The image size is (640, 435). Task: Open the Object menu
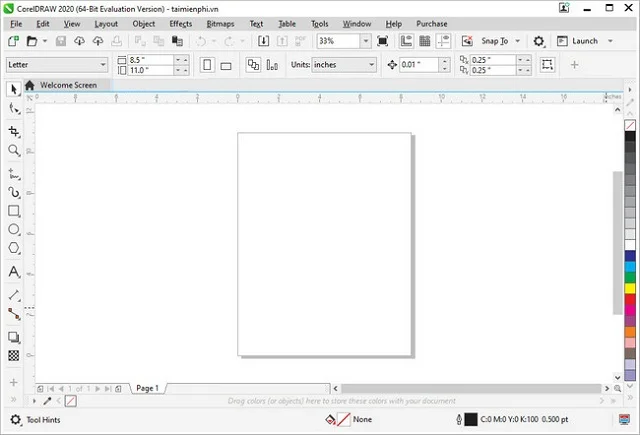tap(144, 24)
